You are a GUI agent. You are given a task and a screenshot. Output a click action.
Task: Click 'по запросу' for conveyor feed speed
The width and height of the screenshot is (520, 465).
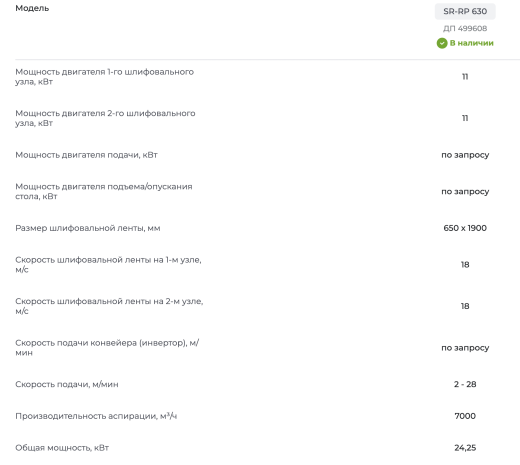click(x=465, y=348)
